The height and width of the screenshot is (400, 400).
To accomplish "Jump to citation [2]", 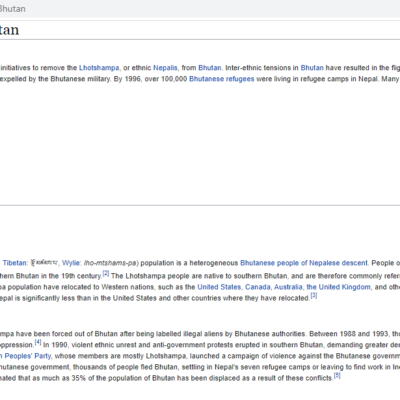I will tap(106, 274).
